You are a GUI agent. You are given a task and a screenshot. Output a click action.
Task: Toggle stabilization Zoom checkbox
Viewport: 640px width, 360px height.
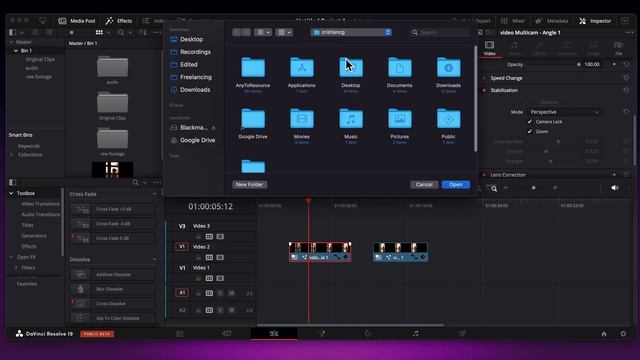[530, 131]
